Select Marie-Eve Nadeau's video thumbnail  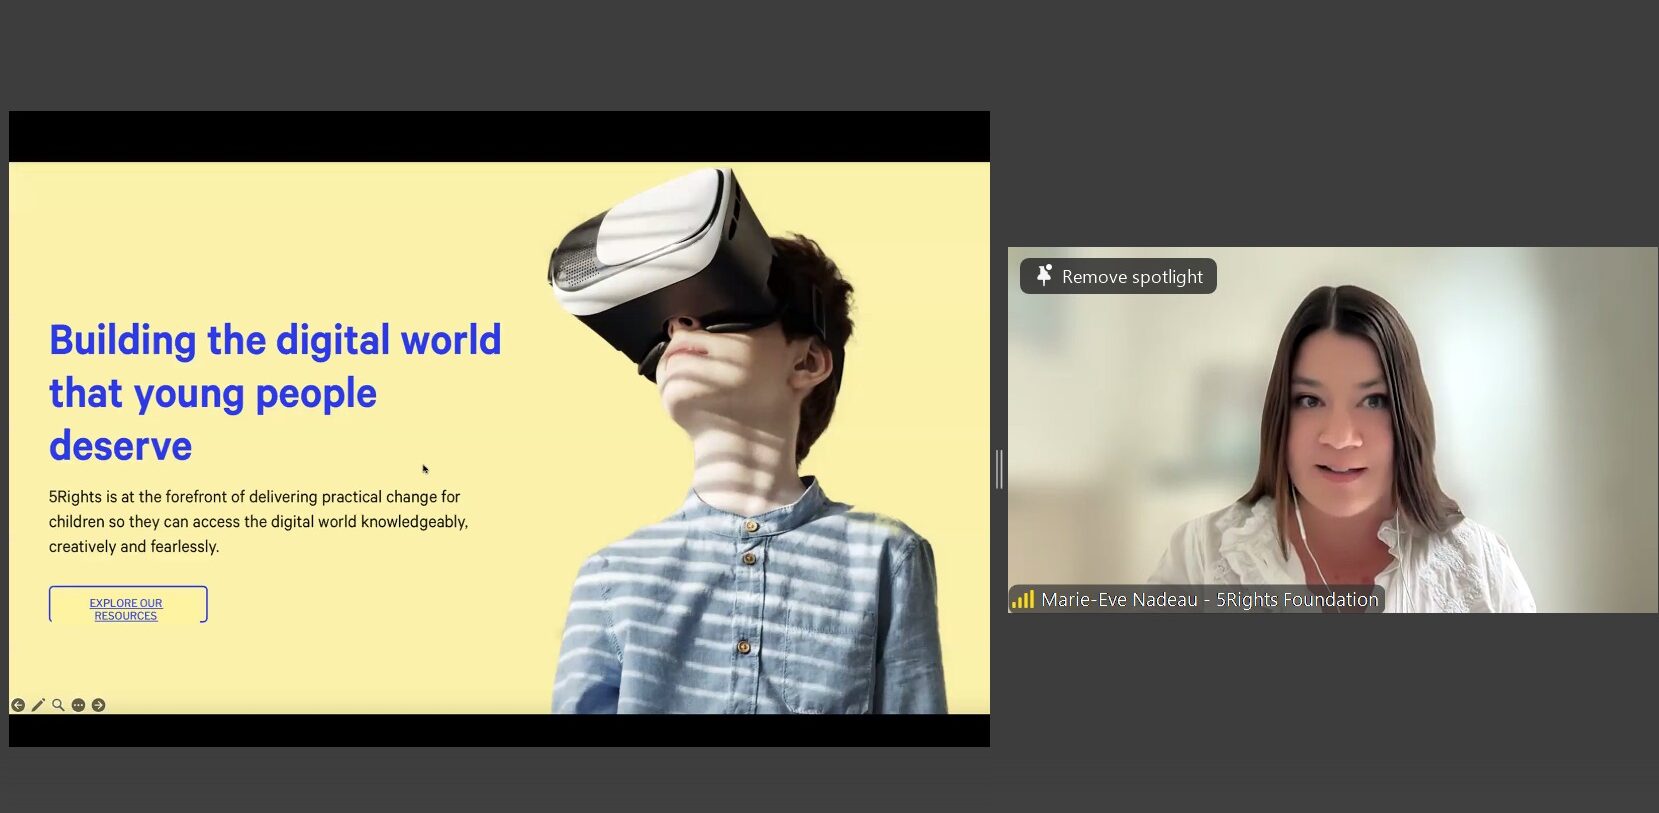pos(1332,430)
